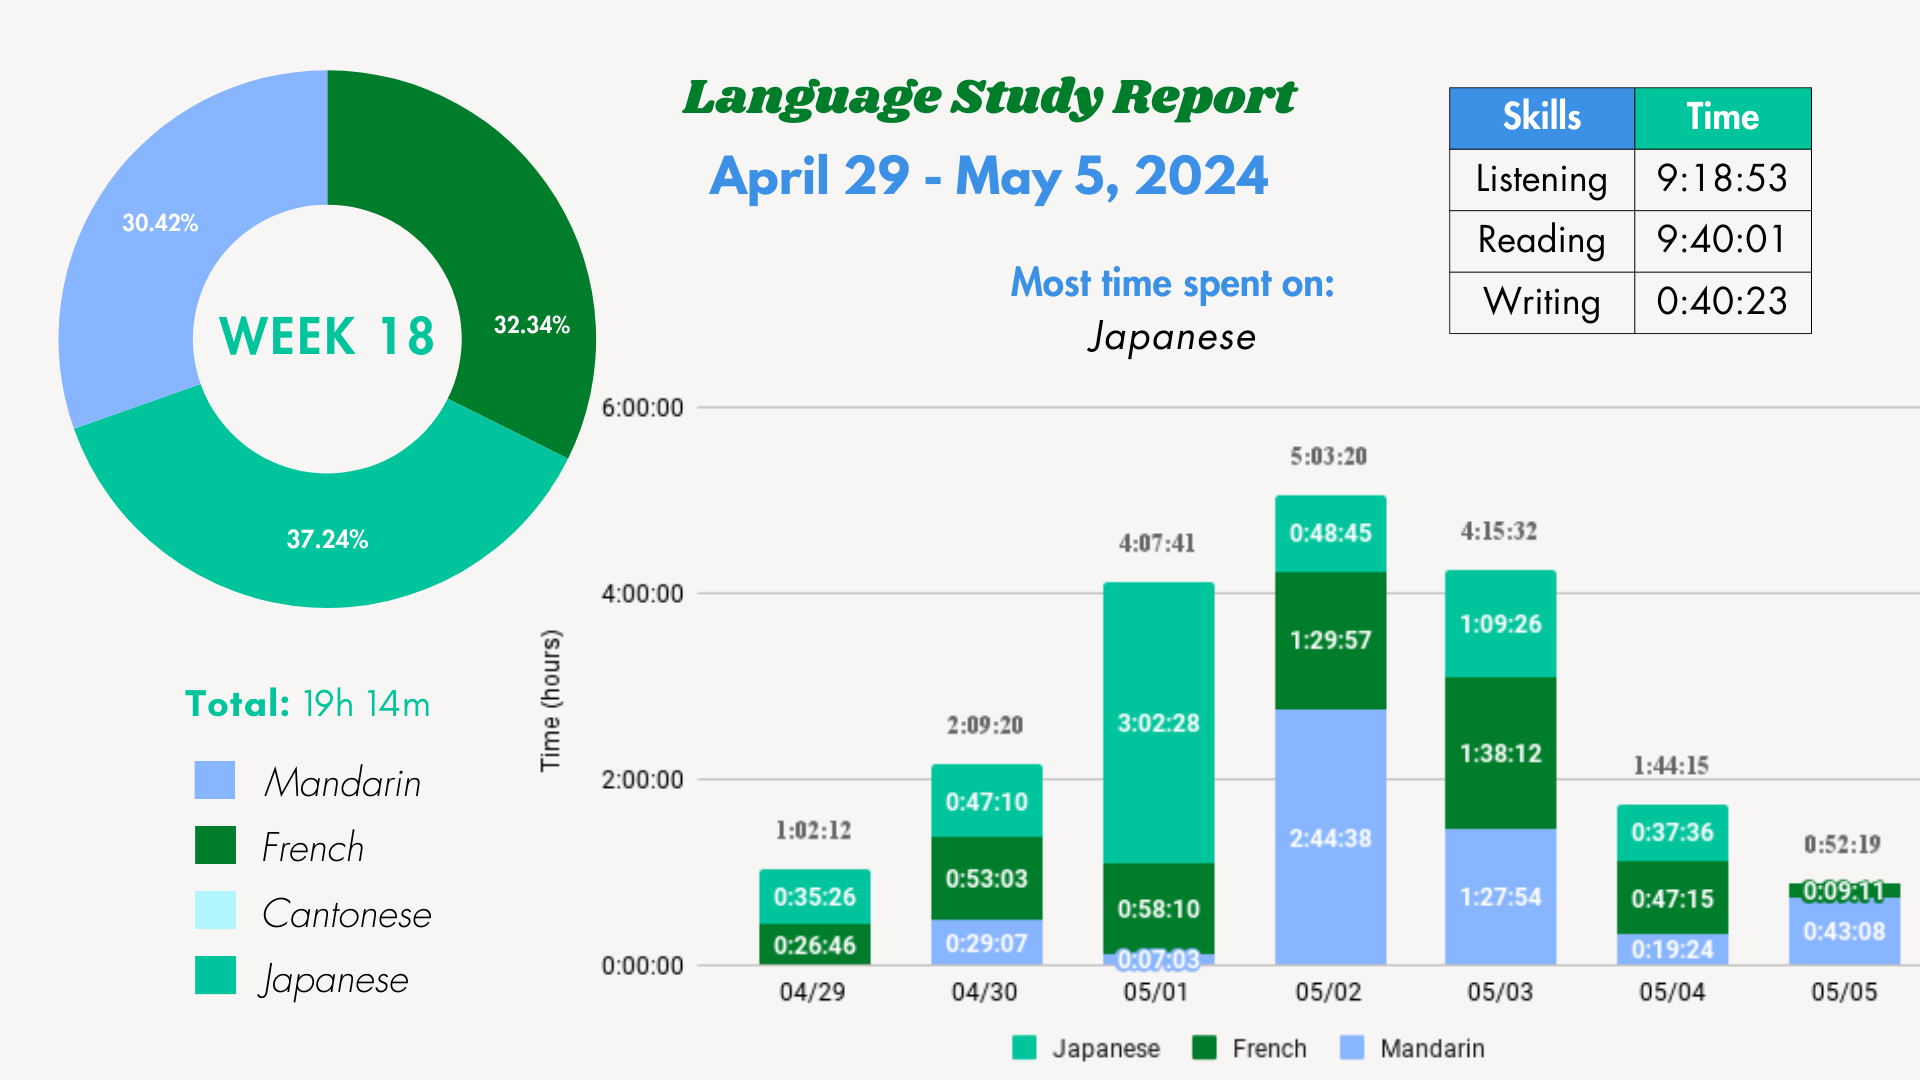Select the Writing row label

pos(1541,302)
